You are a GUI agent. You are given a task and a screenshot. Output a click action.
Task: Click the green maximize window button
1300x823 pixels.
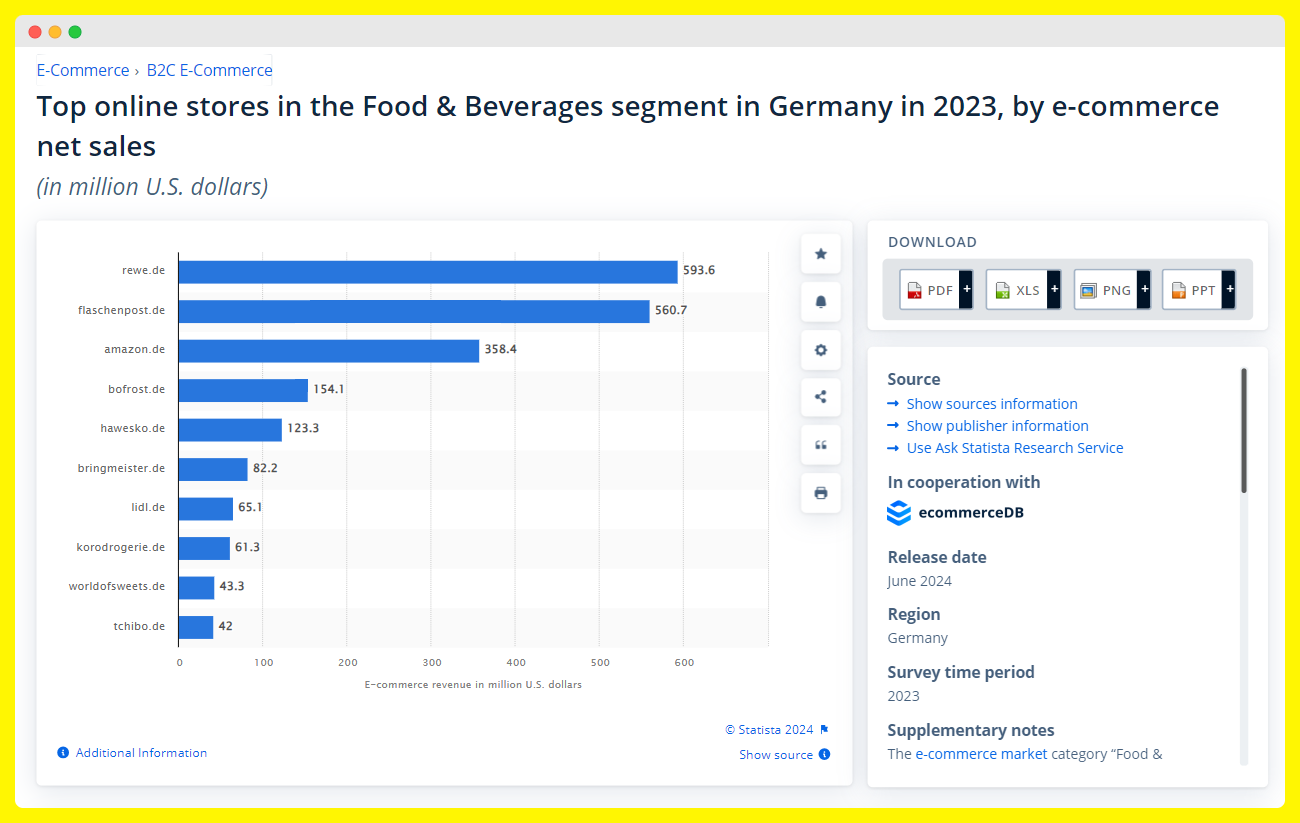pos(75,32)
